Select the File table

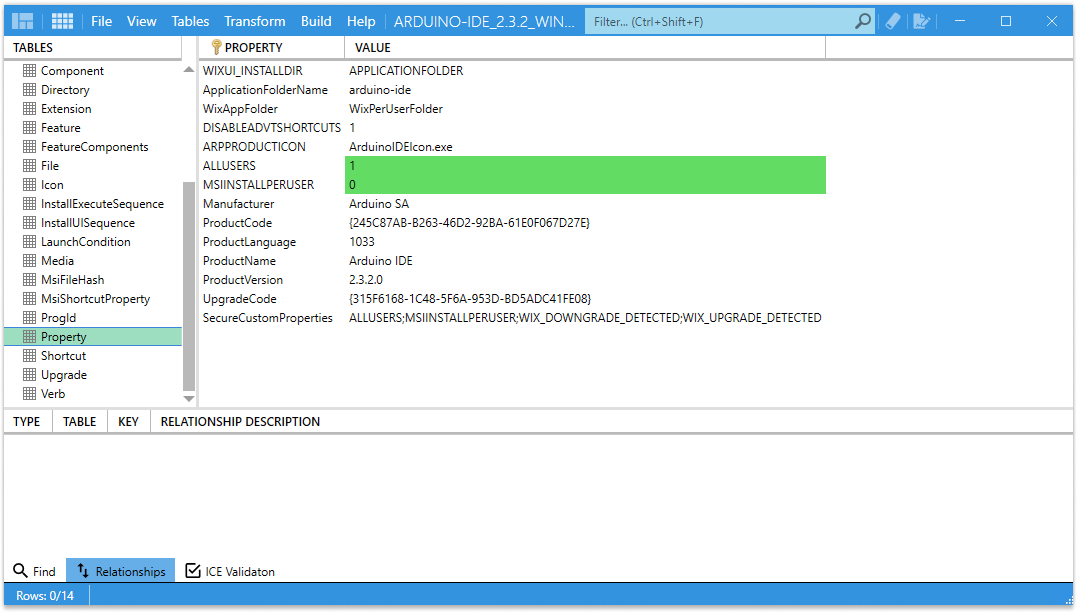50,166
